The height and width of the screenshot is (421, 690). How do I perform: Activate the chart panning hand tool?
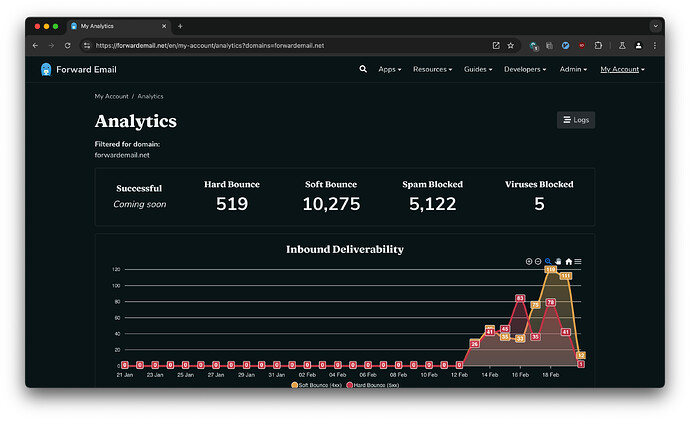coord(558,262)
